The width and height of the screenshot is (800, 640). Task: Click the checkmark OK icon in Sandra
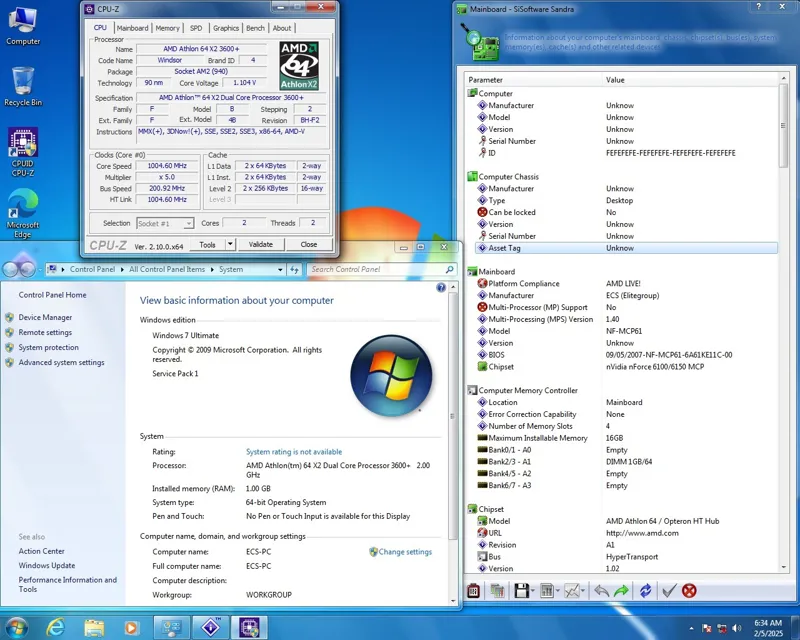[x=669, y=591]
